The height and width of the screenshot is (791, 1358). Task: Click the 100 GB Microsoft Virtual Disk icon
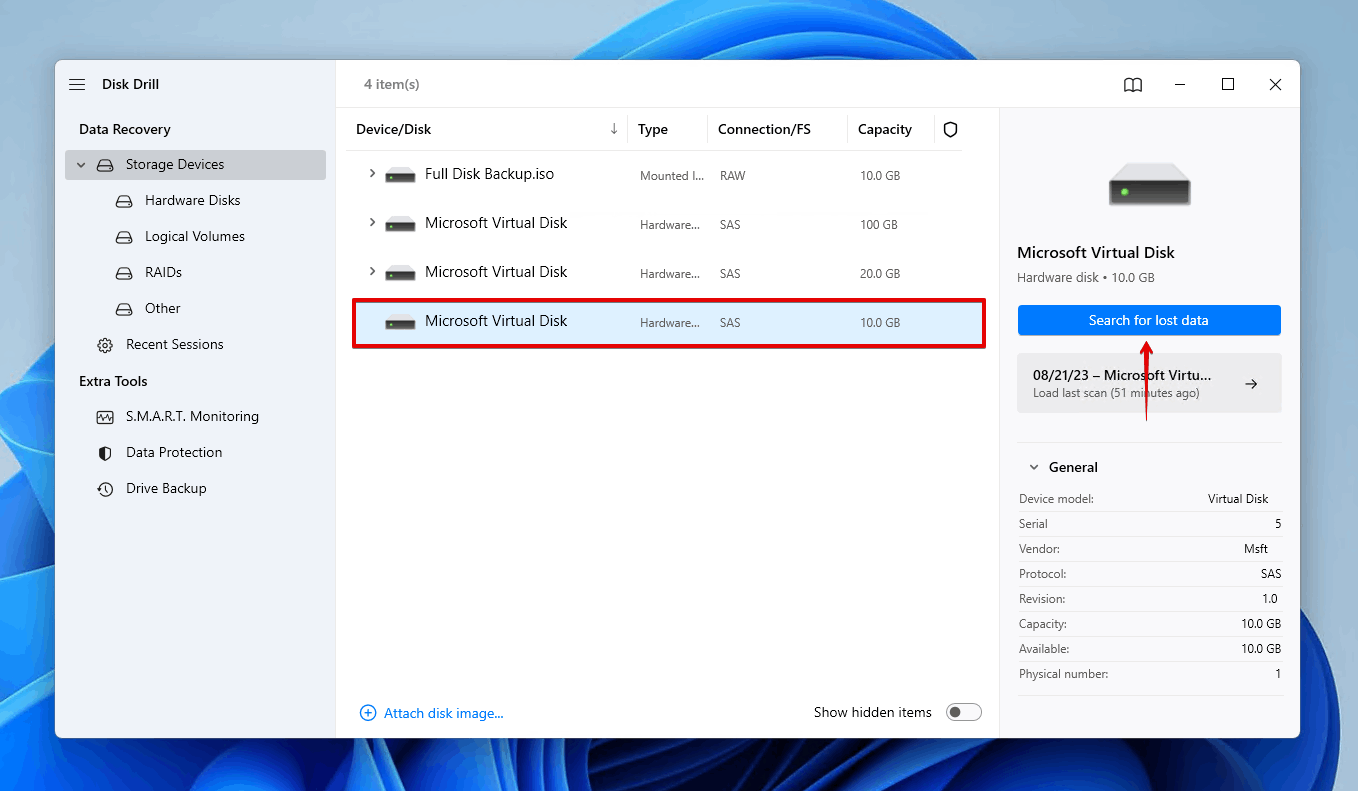400,224
